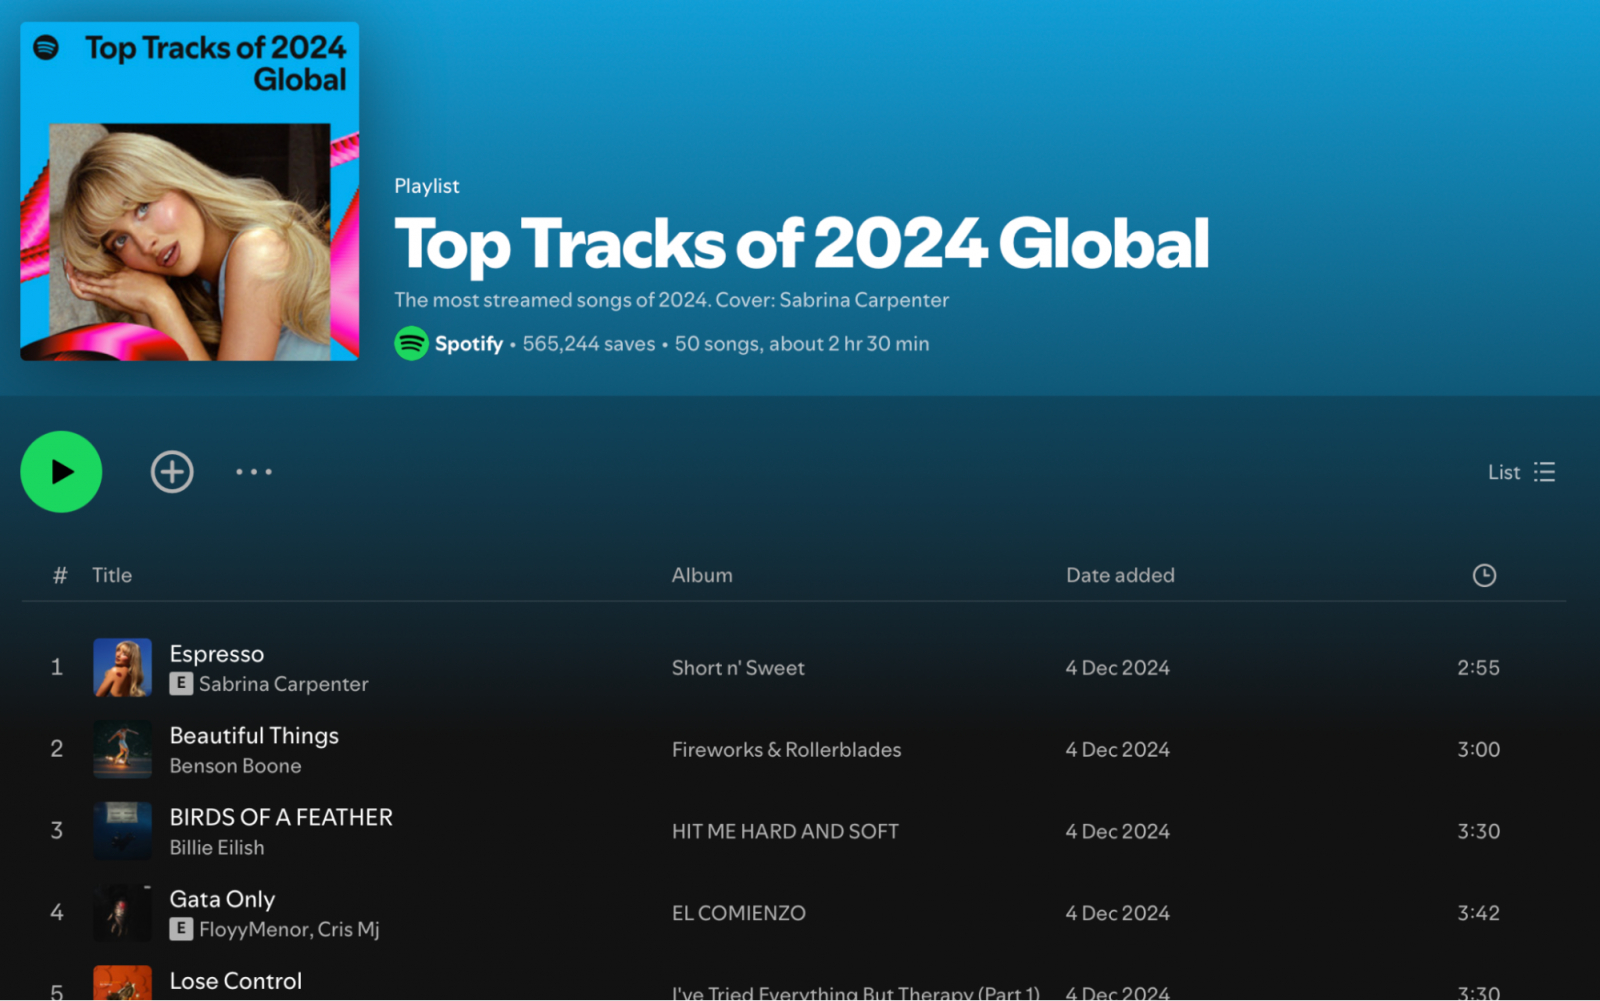Screen dimensions: 1600x1001
Task: Click the 50 songs, about 2 hr 30 min text
Action: [x=802, y=344]
